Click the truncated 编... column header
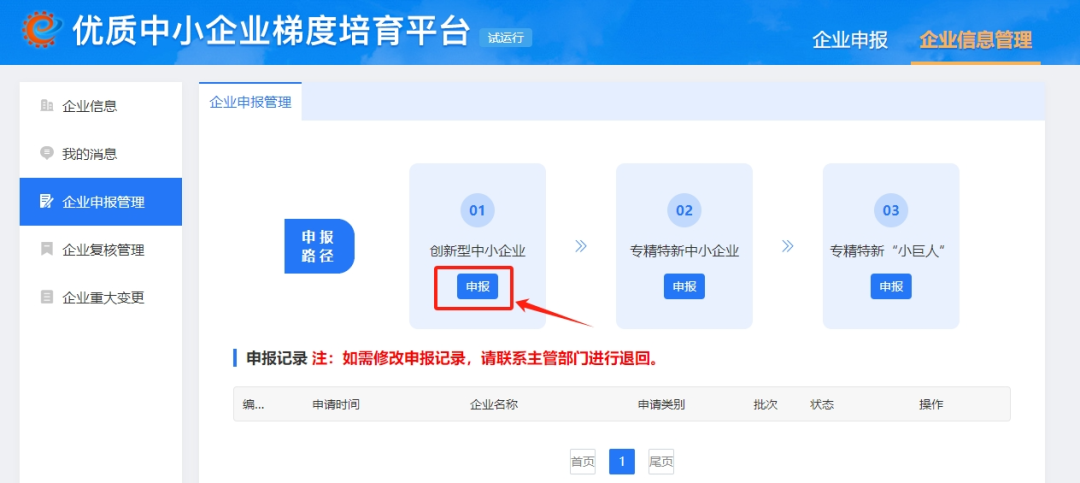 [254, 404]
